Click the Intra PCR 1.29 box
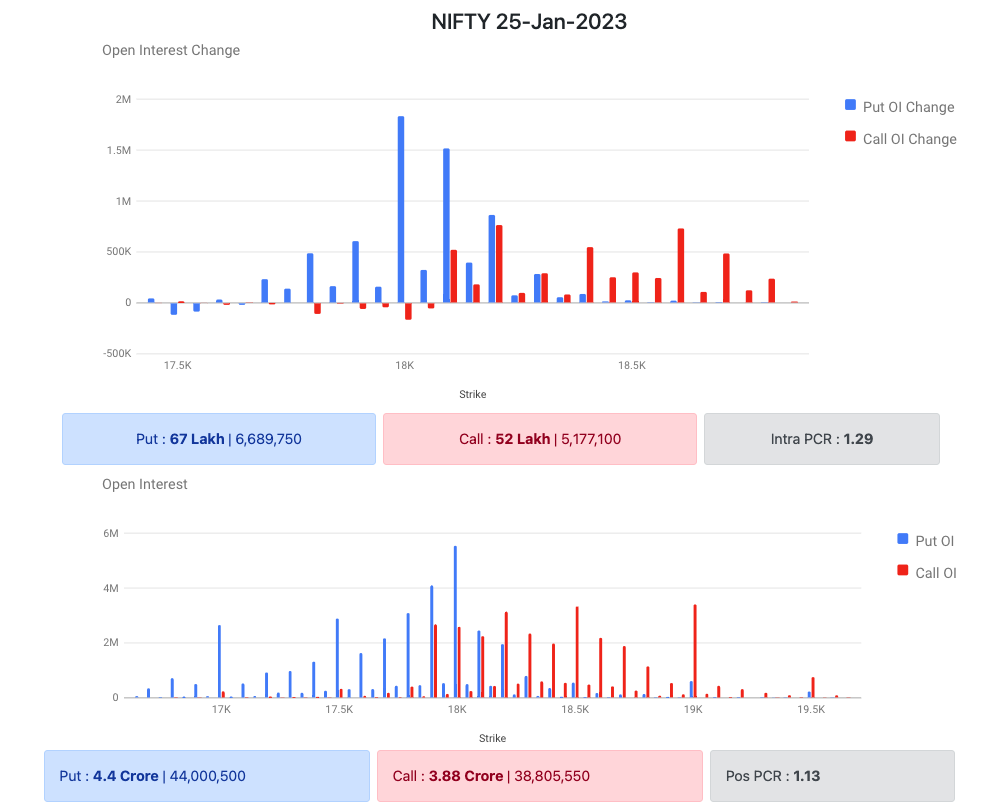 pyautogui.click(x=821, y=439)
